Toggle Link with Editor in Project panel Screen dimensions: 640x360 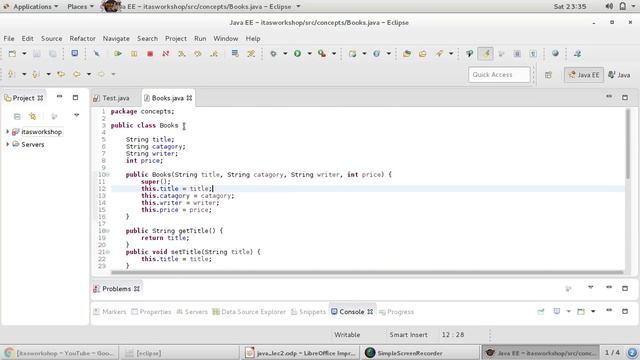33,116
